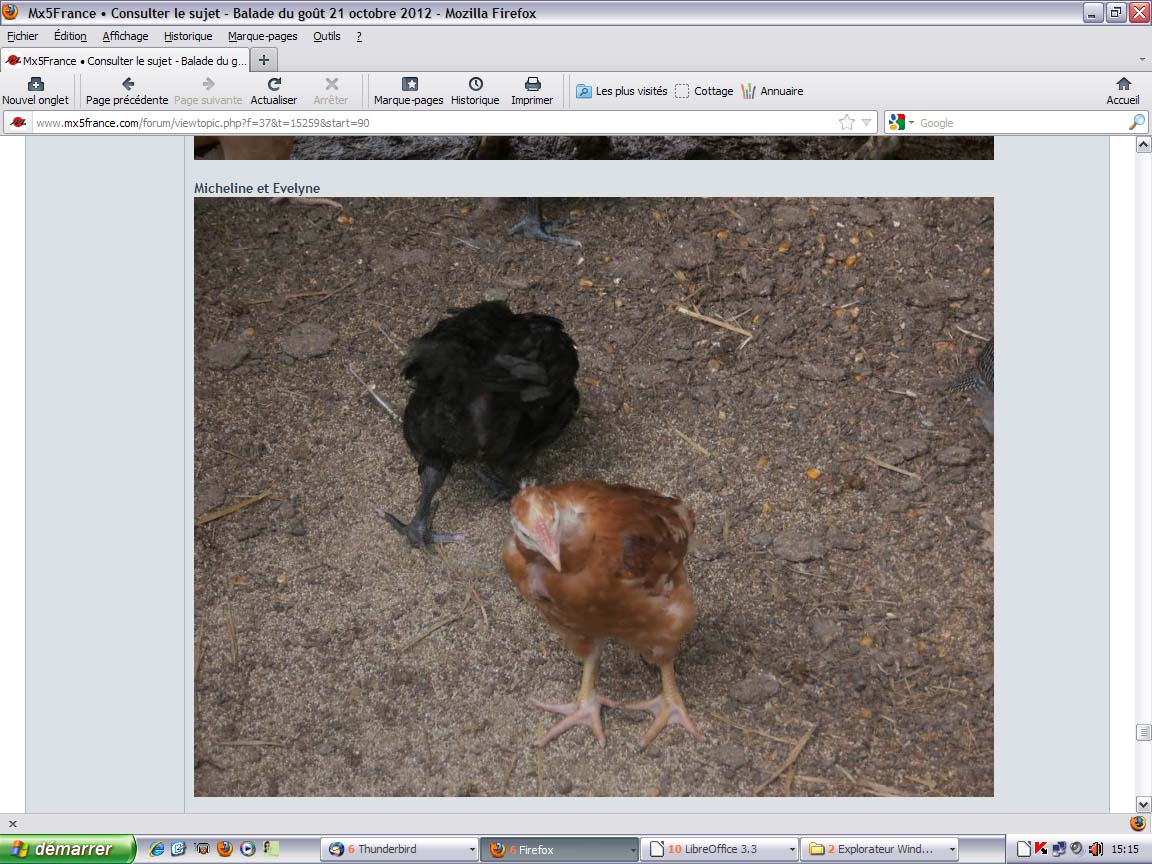Click Micheline et Evelyne caption text

click(256, 188)
